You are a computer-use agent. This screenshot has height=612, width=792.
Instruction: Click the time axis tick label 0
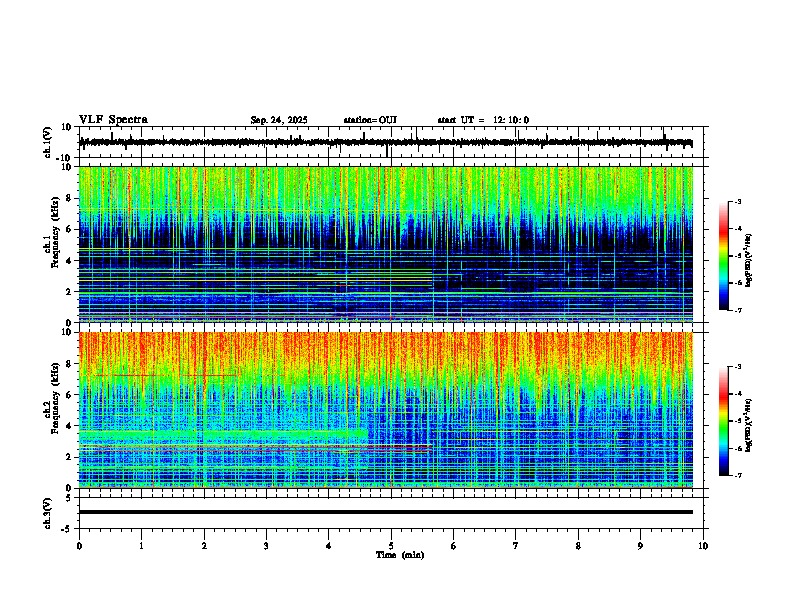pyautogui.click(x=79, y=546)
